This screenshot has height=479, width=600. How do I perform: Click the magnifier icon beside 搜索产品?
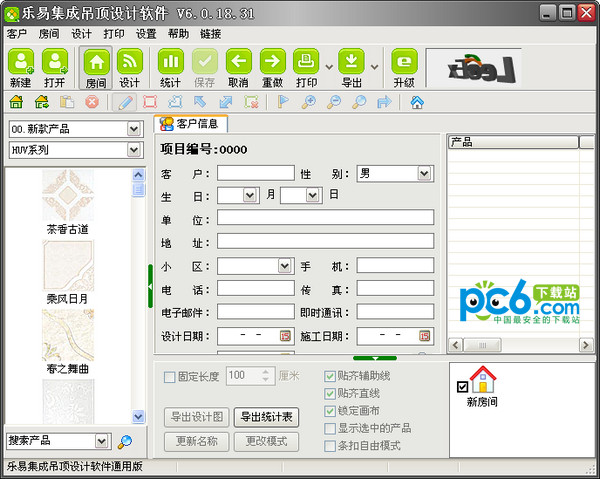pos(125,441)
